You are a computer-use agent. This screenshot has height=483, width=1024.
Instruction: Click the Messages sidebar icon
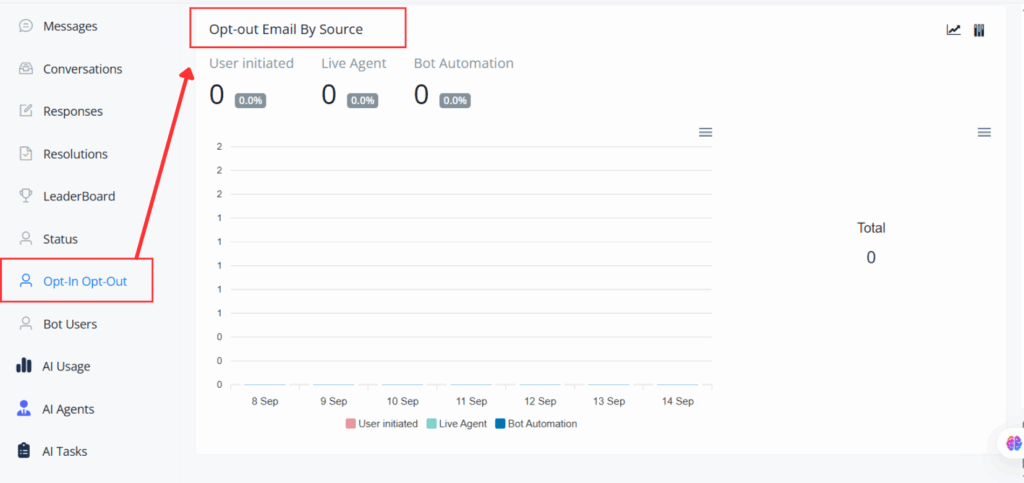[x=26, y=26]
